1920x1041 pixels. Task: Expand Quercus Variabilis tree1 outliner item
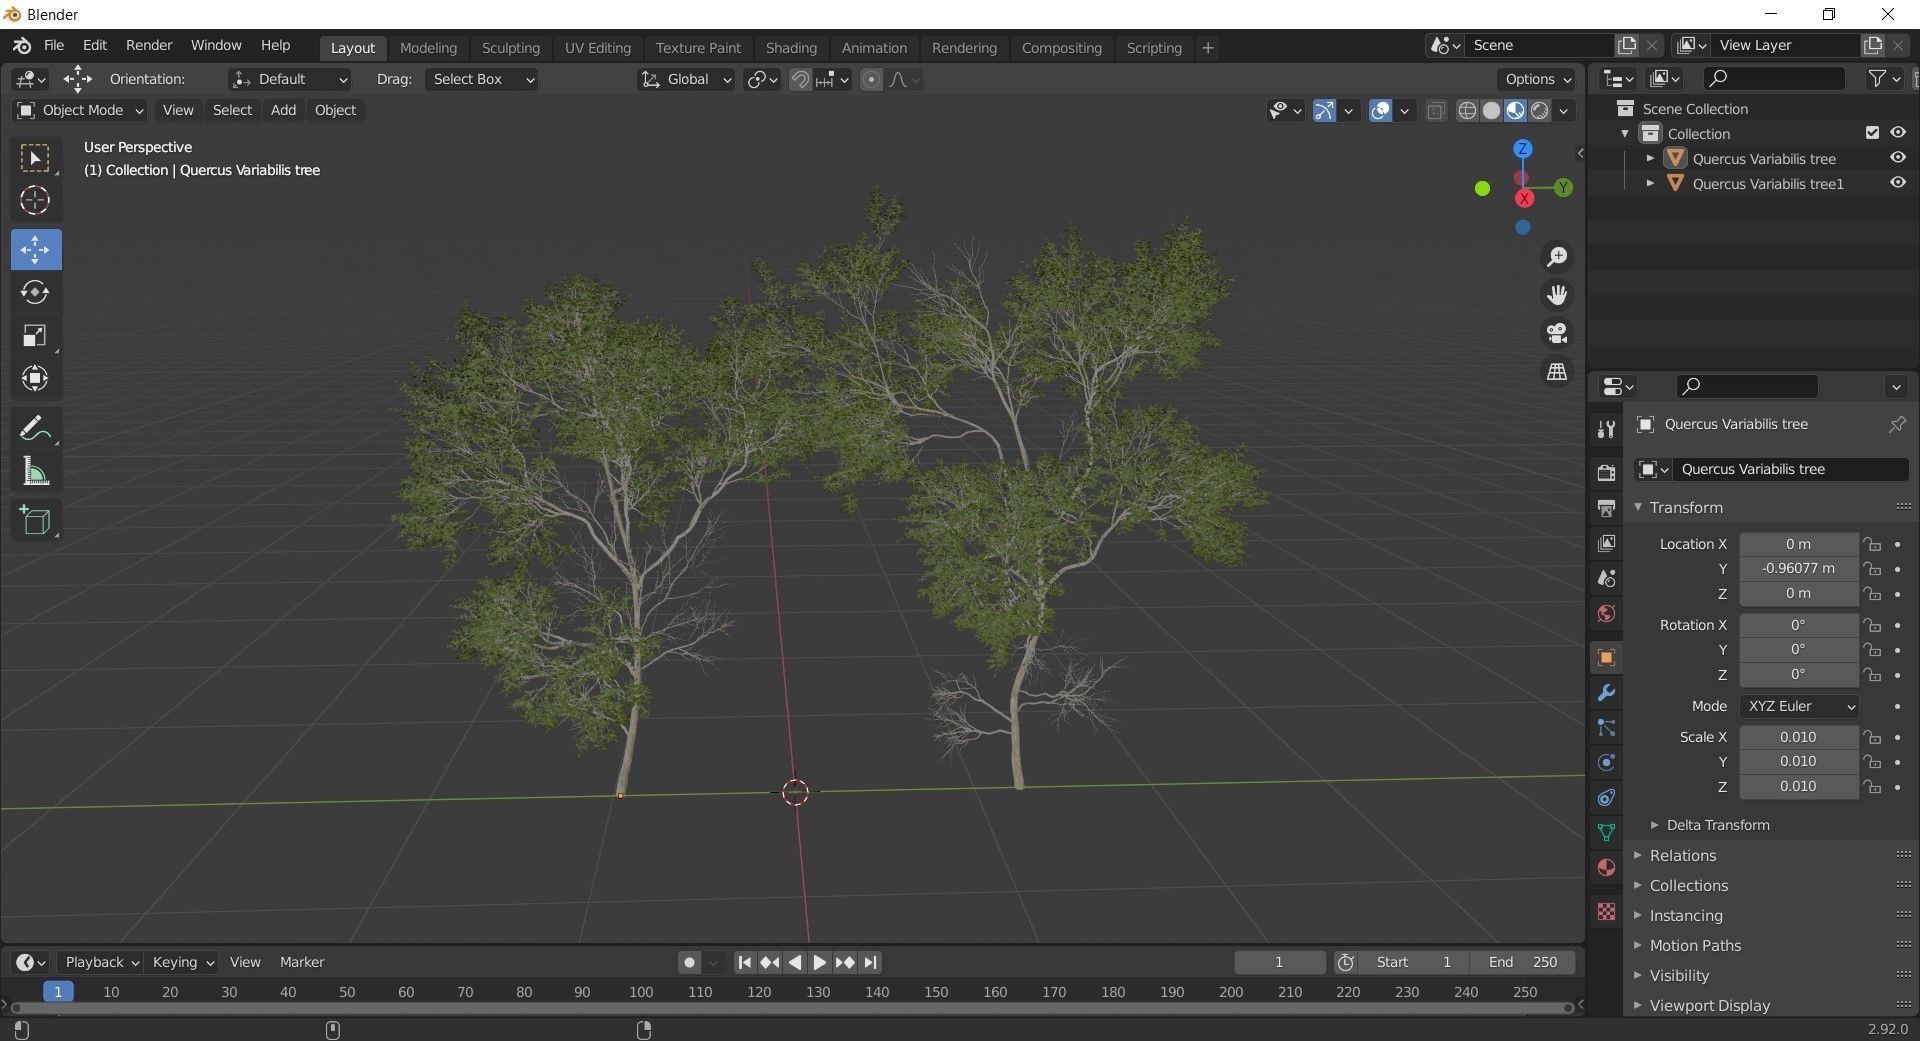1650,183
